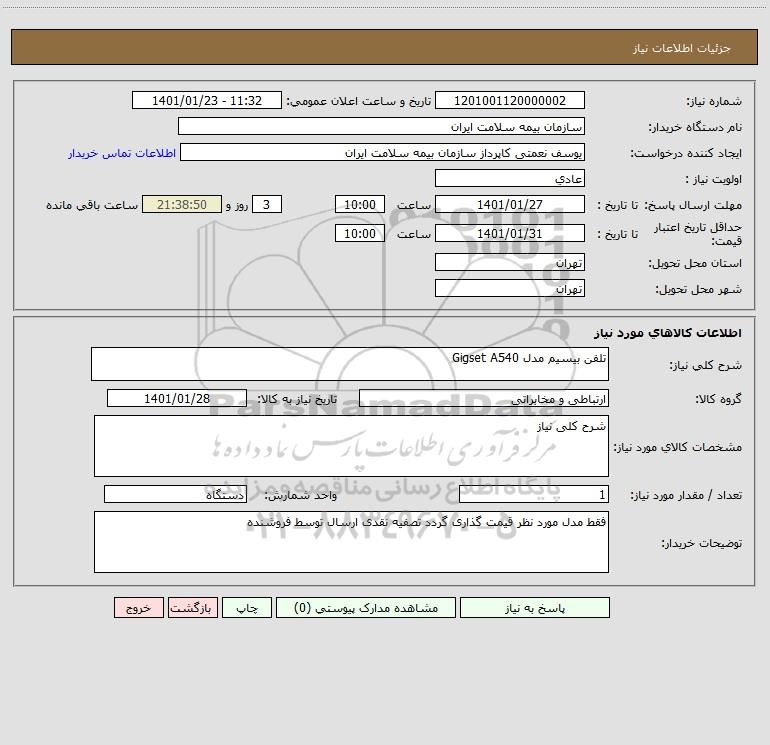The height and width of the screenshot is (745, 770).
Task: Click buyer notes text area
Action: click(351, 542)
